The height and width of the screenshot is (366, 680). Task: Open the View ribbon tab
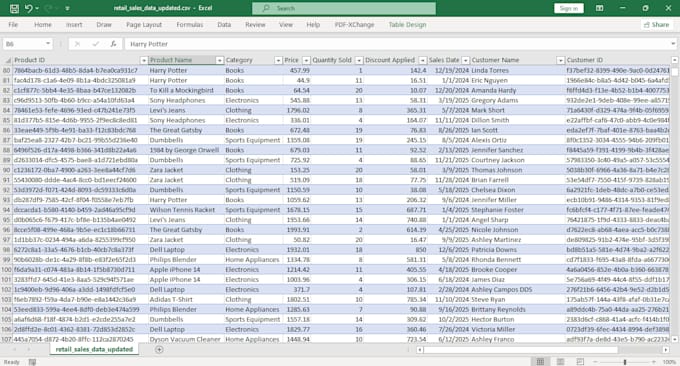[x=285, y=25]
